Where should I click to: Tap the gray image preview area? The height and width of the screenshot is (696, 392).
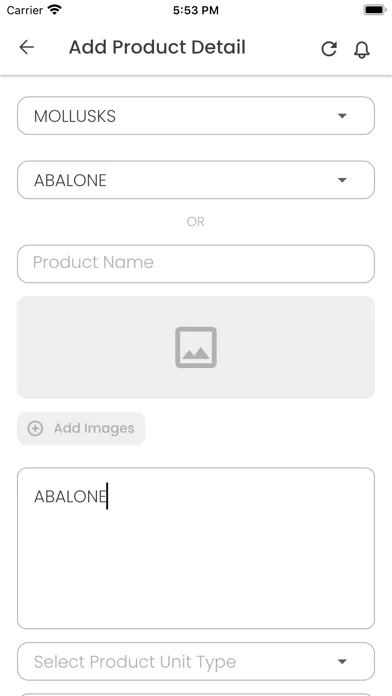click(196, 347)
